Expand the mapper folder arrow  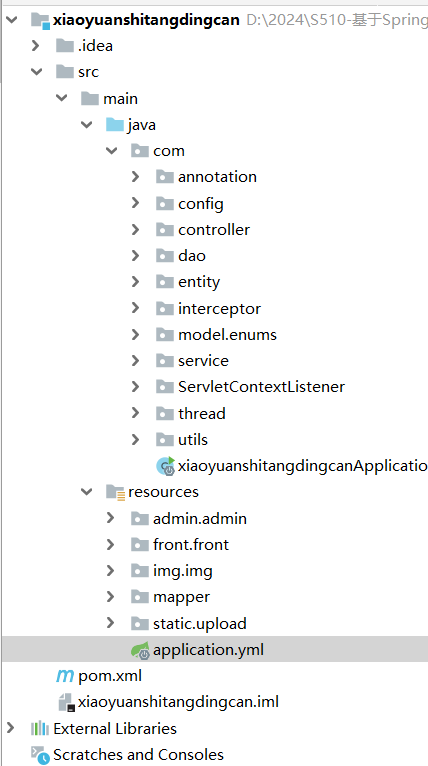(110, 596)
